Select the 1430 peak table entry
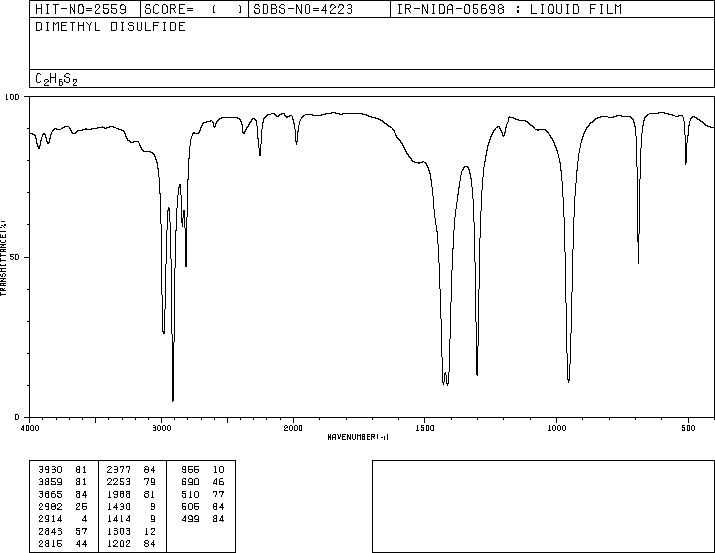The image size is (715, 553). 119,506
